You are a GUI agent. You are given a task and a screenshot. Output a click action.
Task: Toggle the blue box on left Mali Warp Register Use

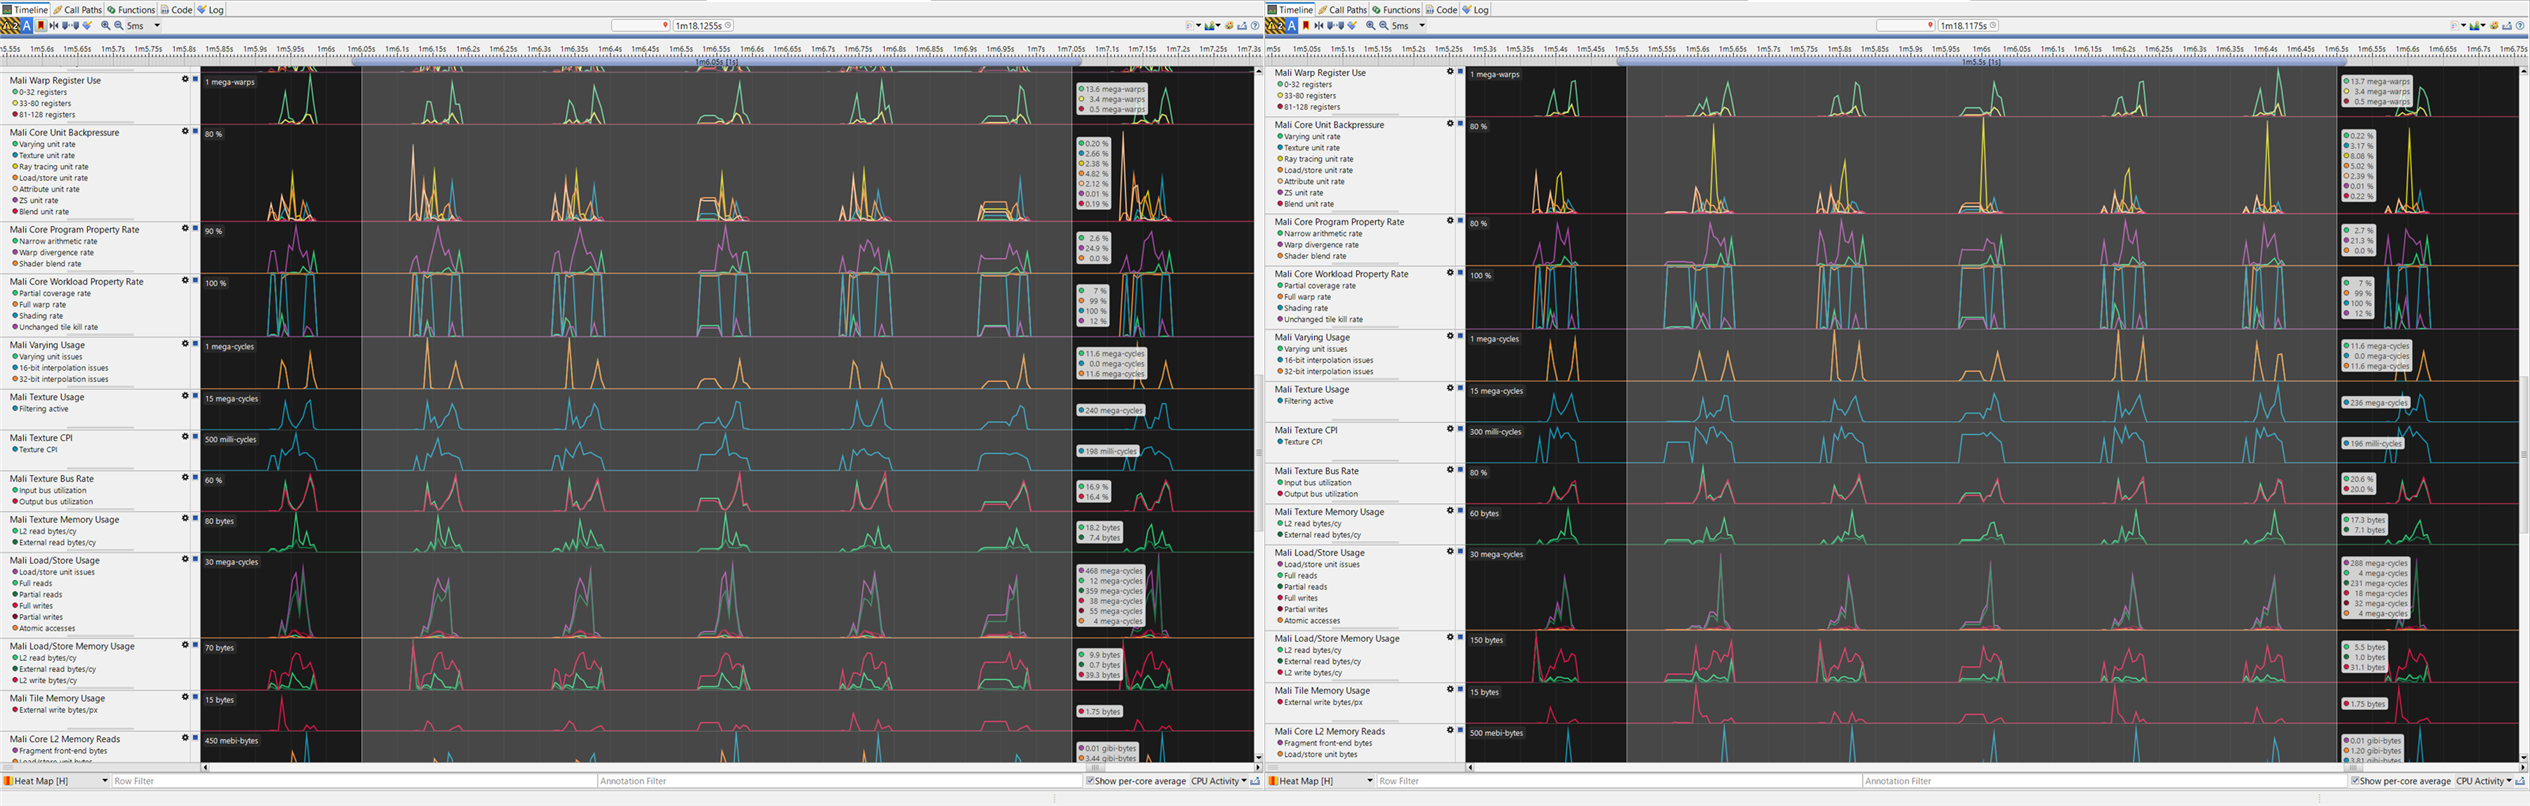195,79
